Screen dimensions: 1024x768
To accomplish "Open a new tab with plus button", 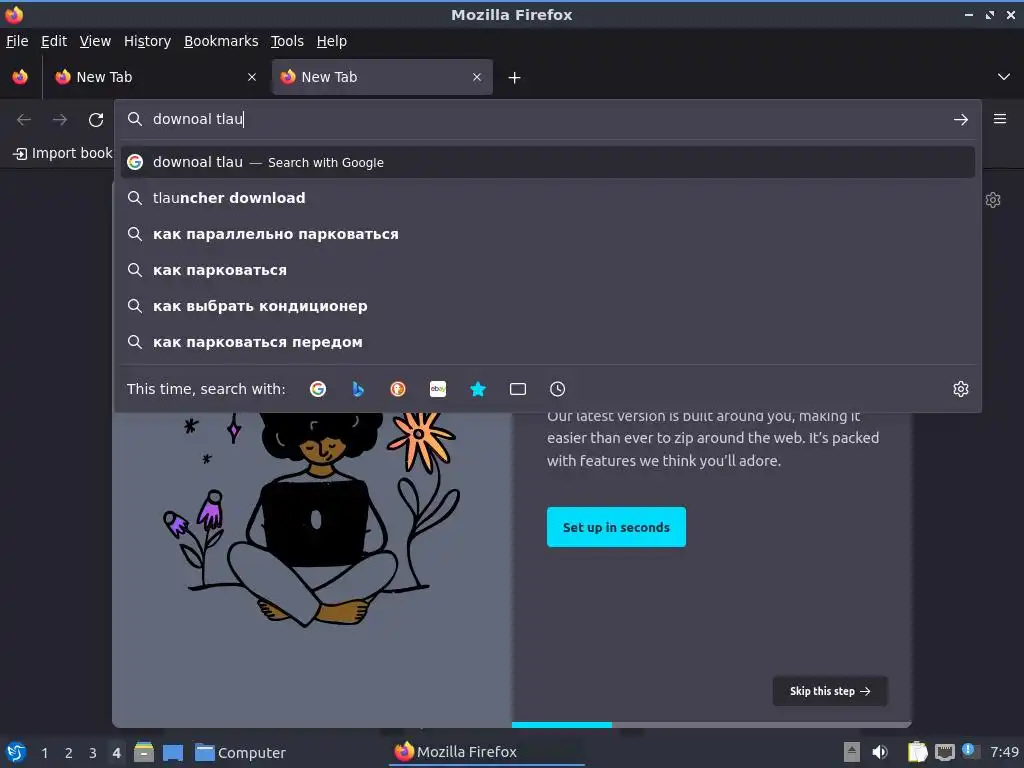I will coord(515,78).
